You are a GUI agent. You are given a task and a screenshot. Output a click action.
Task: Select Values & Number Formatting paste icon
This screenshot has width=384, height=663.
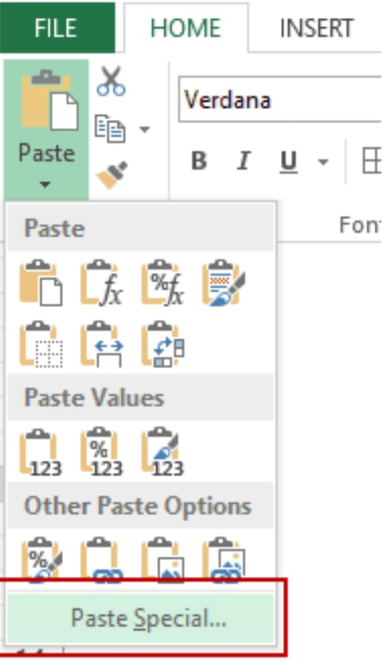tap(101, 452)
